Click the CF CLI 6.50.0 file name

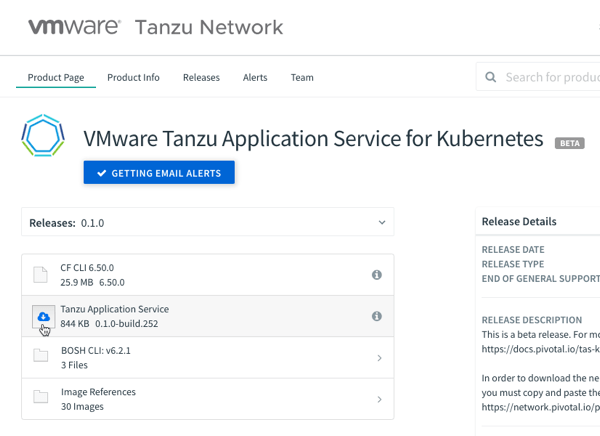coord(87,268)
